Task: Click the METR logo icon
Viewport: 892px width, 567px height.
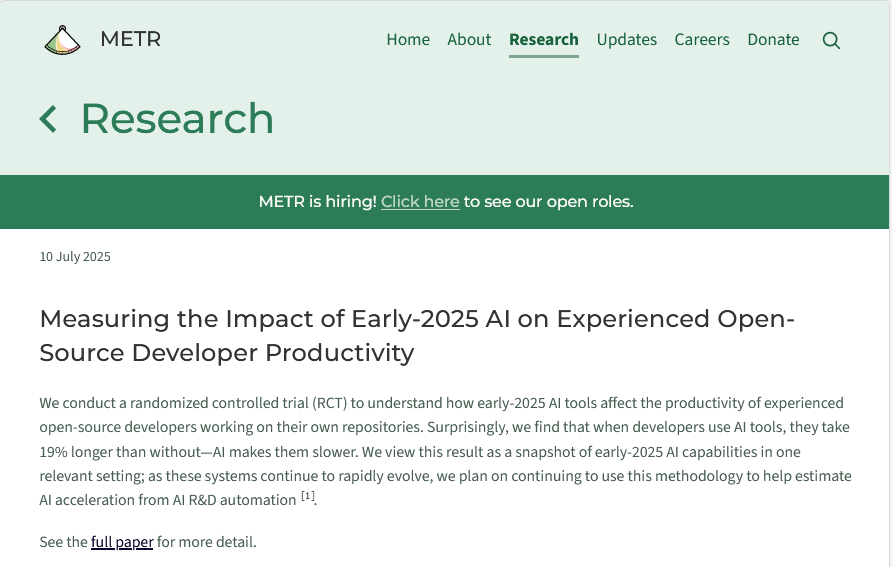Action: (63, 40)
